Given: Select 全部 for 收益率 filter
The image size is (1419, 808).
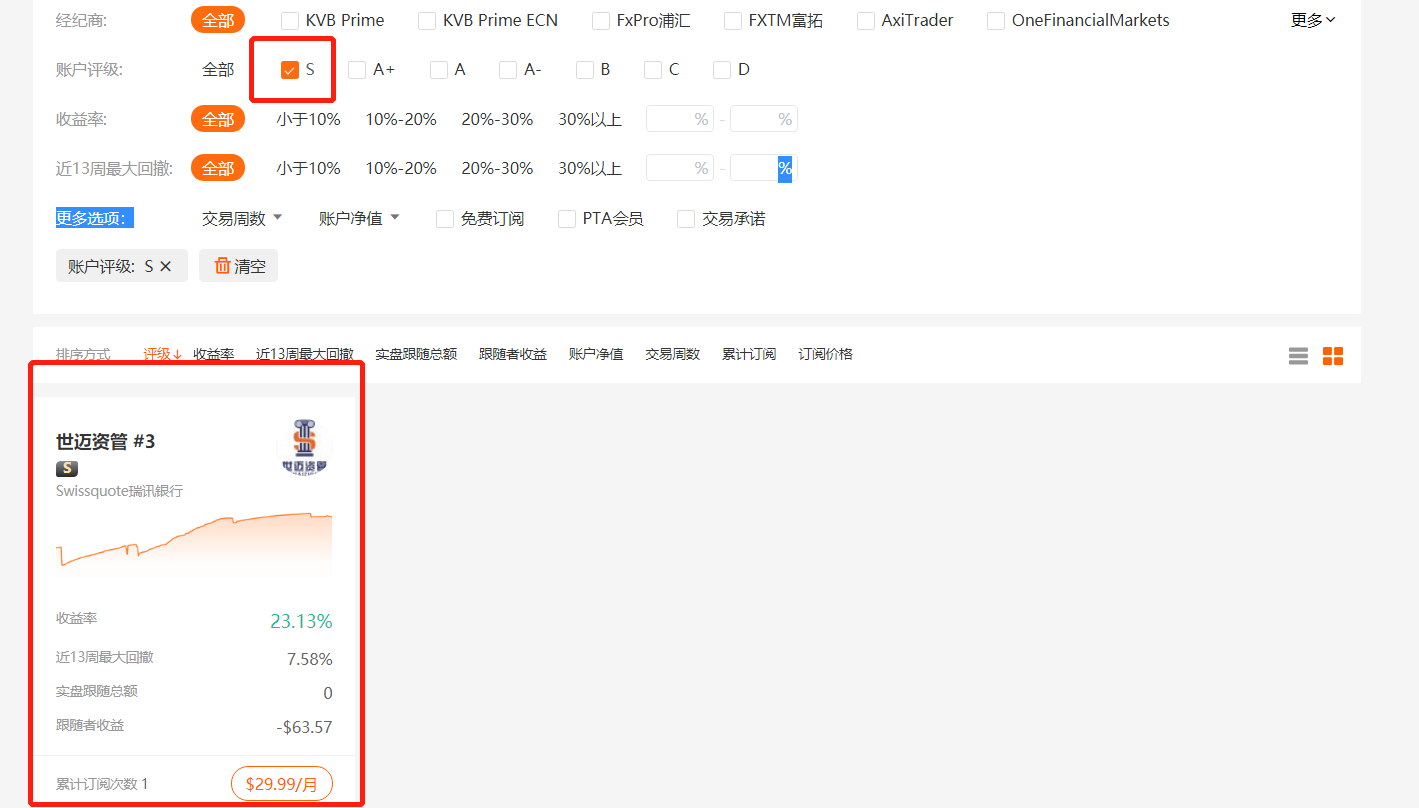Looking at the screenshot, I should 218,119.
